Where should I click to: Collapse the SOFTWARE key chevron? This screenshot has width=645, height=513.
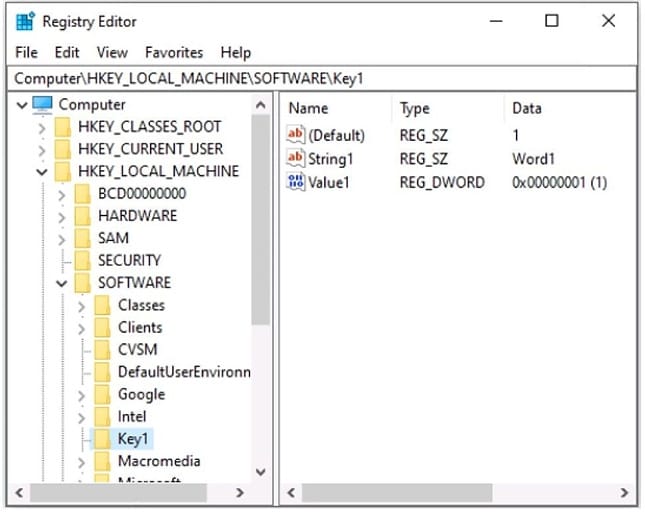point(61,283)
